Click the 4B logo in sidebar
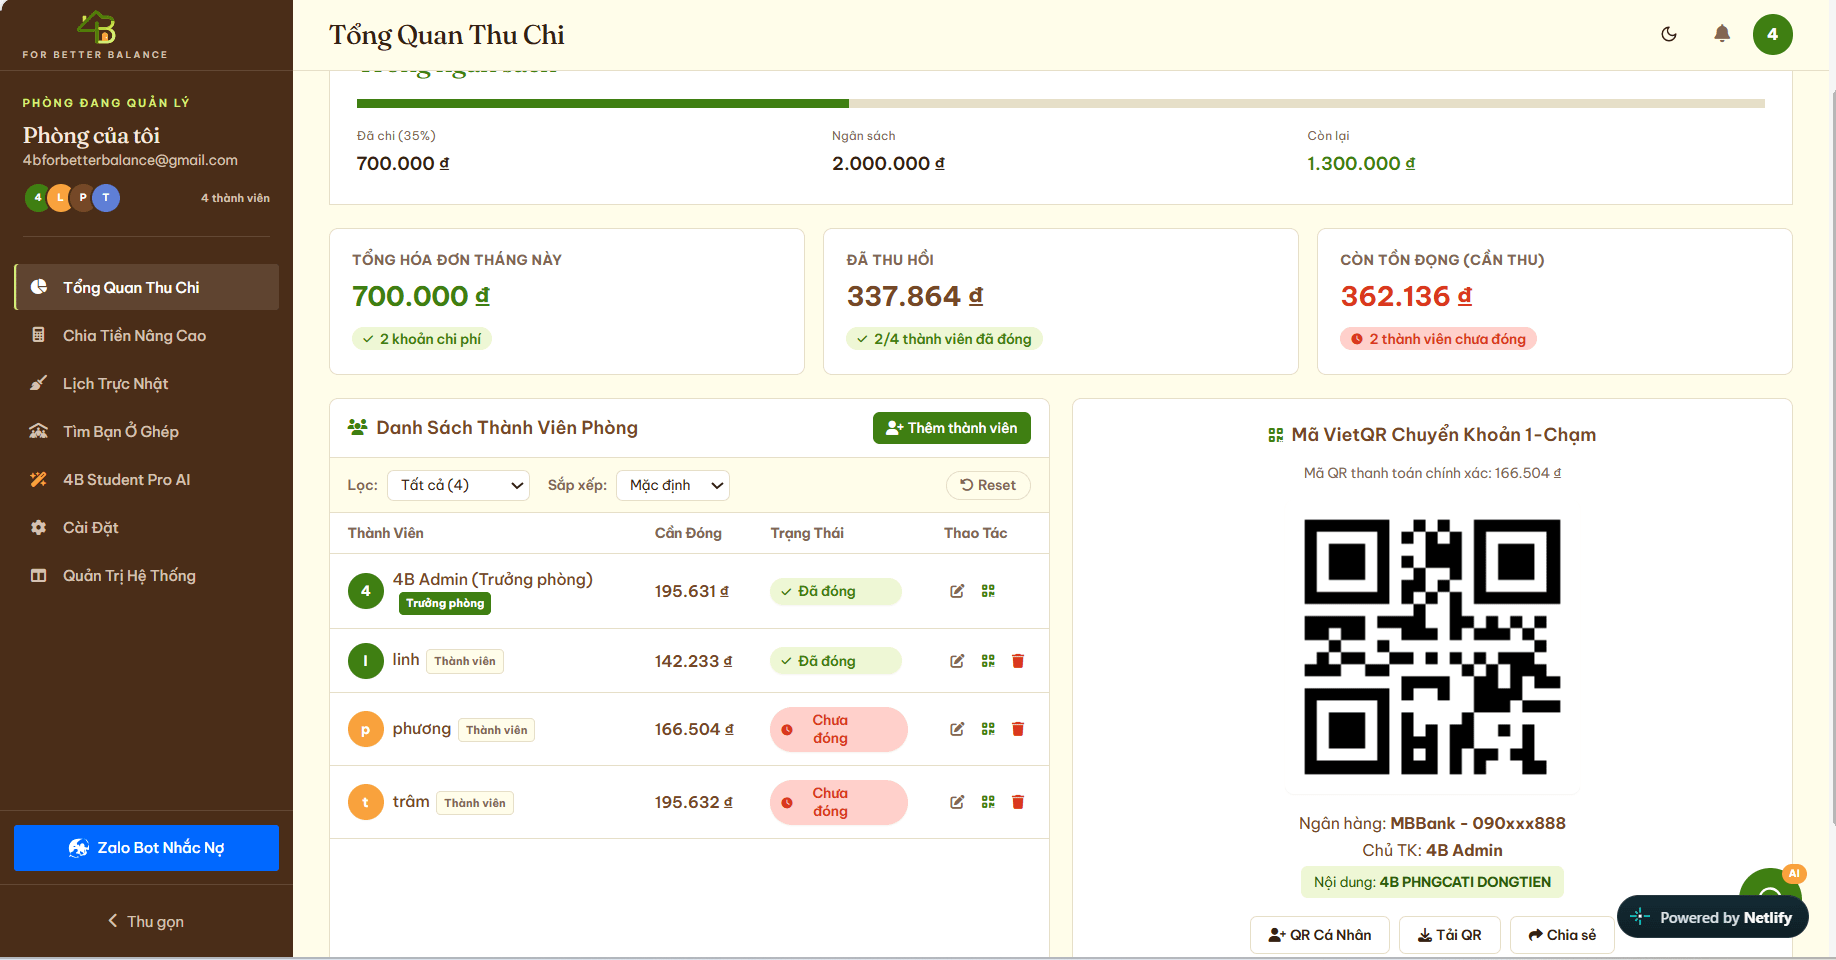This screenshot has width=1836, height=960. (x=96, y=28)
